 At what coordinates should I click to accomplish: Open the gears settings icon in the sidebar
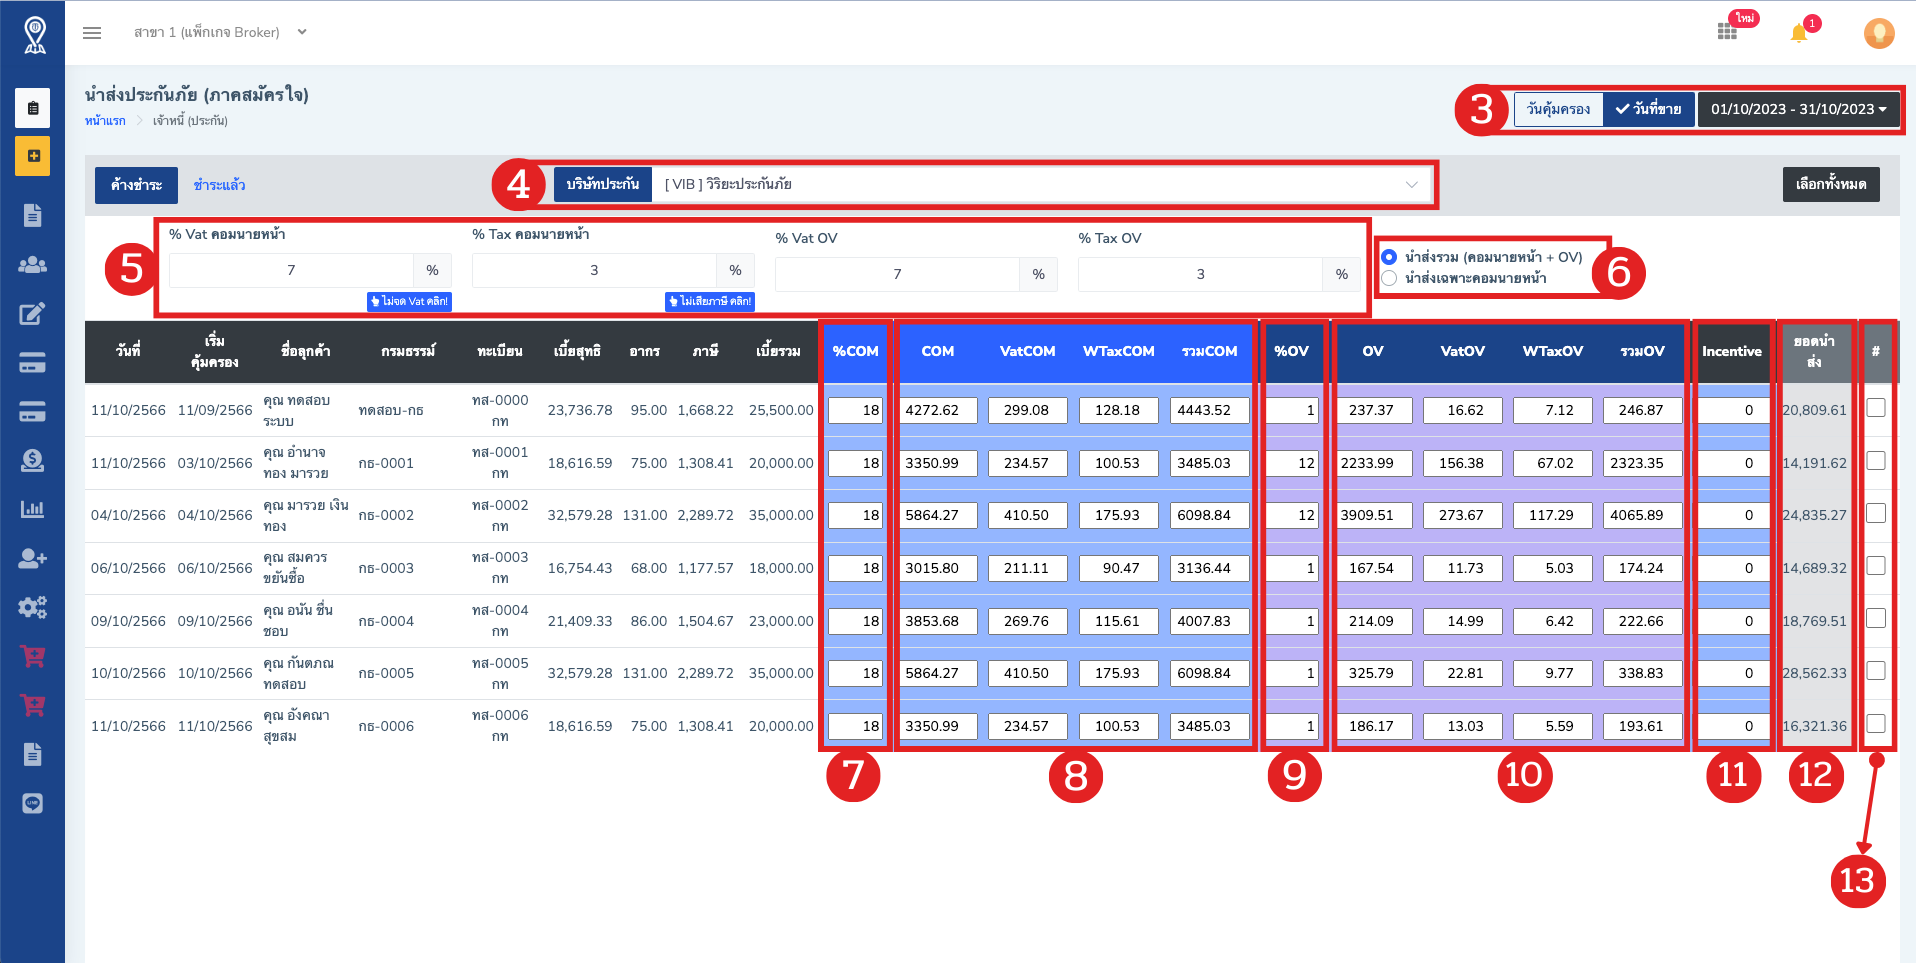(33, 607)
